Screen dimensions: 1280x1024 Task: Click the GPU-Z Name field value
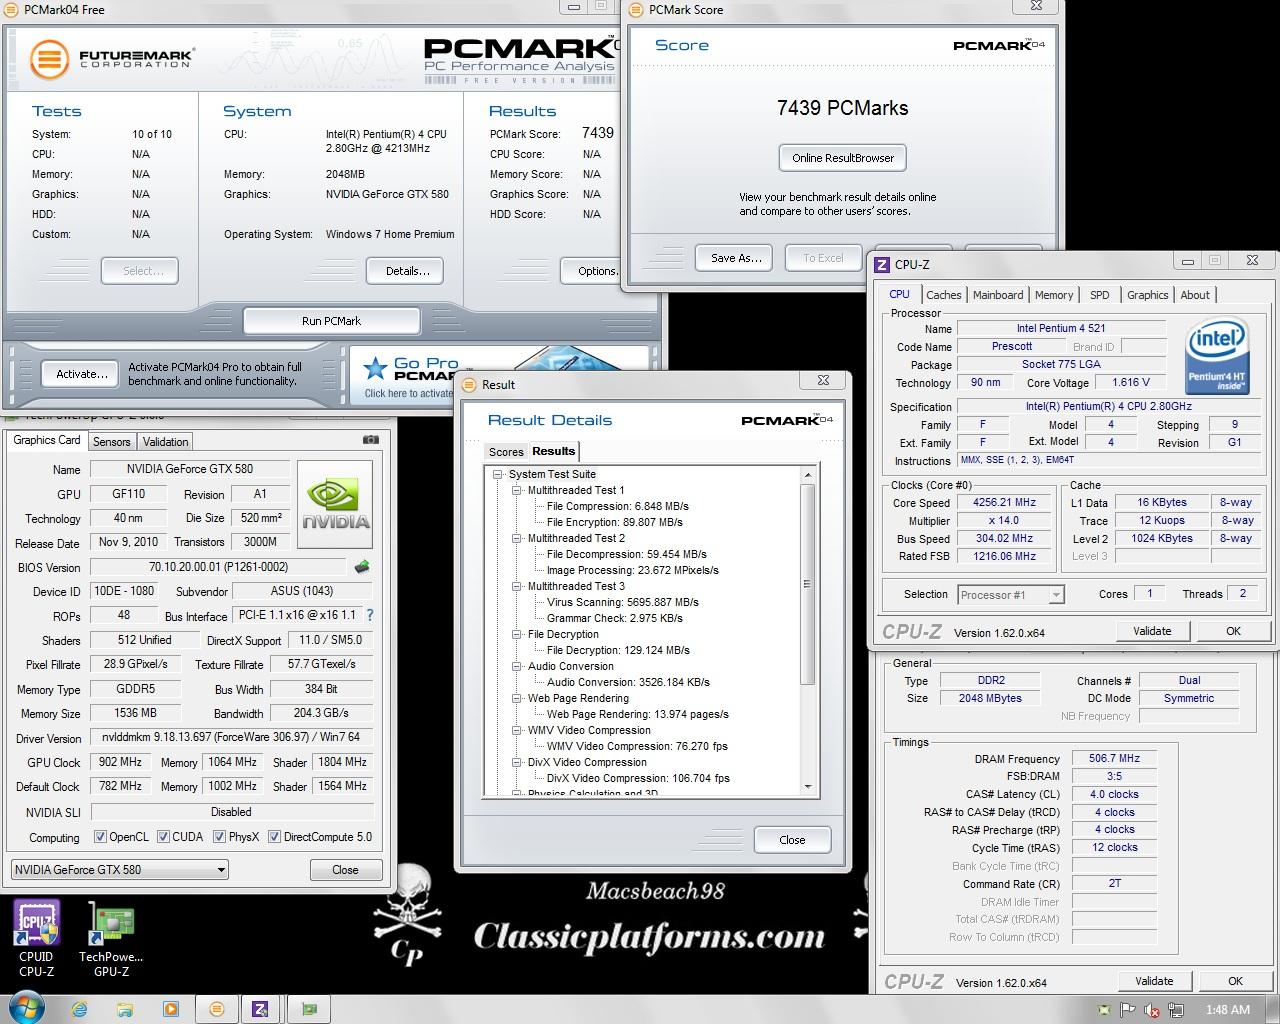tap(189, 469)
